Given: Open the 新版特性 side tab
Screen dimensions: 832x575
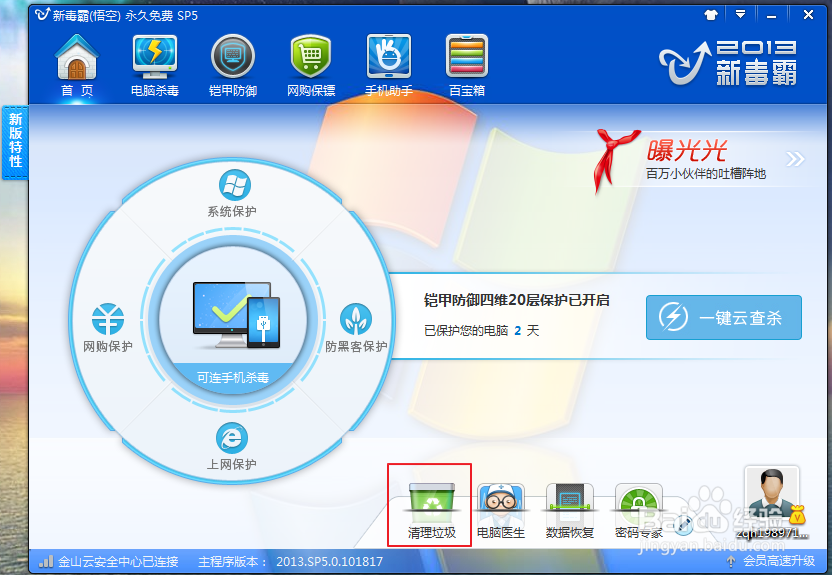Looking at the screenshot, I should click(x=15, y=142).
